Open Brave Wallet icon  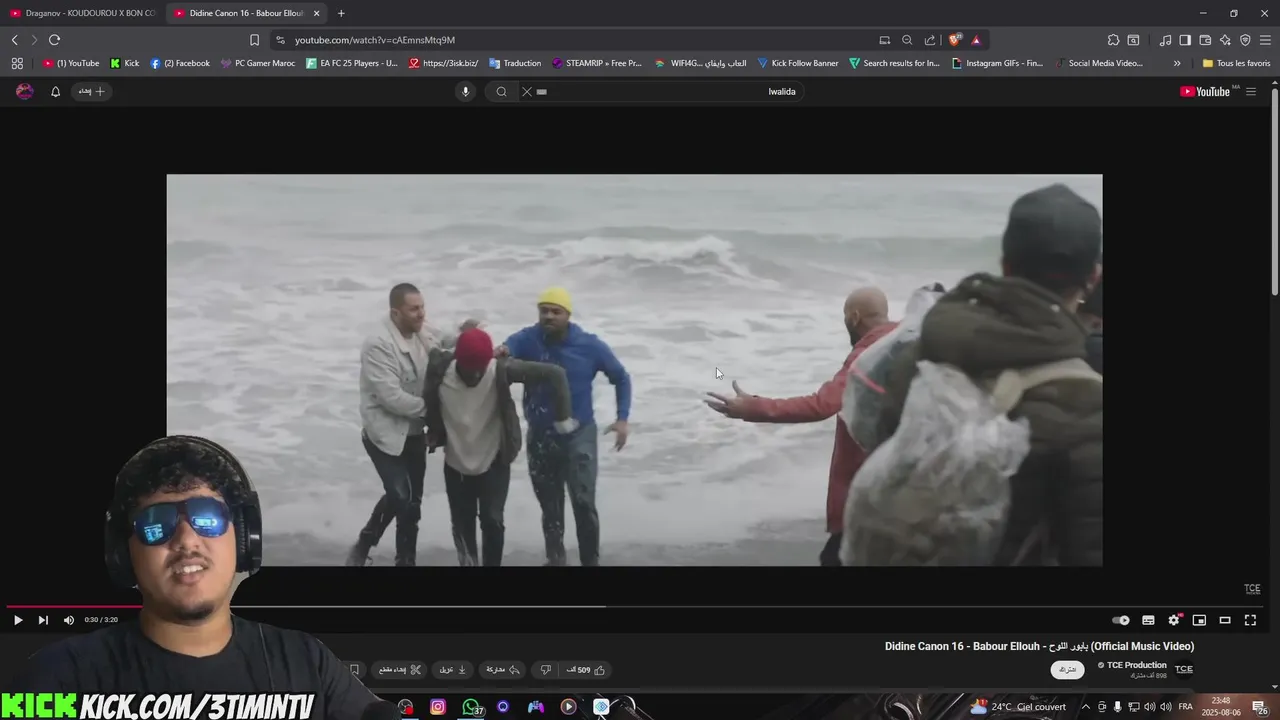click(x=1205, y=40)
